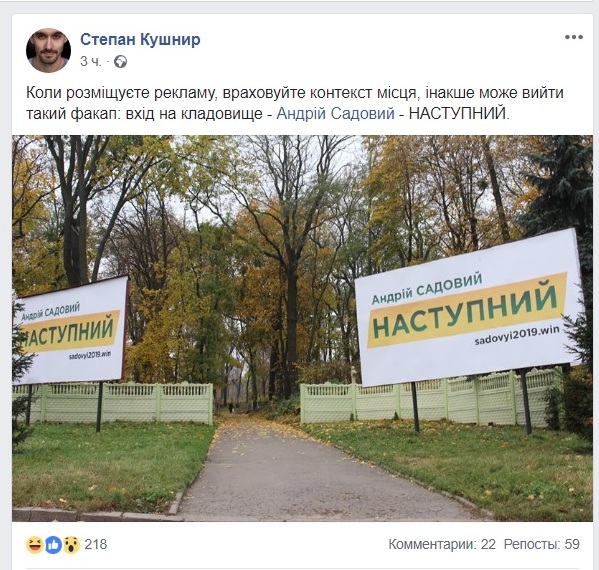Click the '3 ч.' post timestamp
Screen dimensions: 599x570
click(x=91, y=62)
